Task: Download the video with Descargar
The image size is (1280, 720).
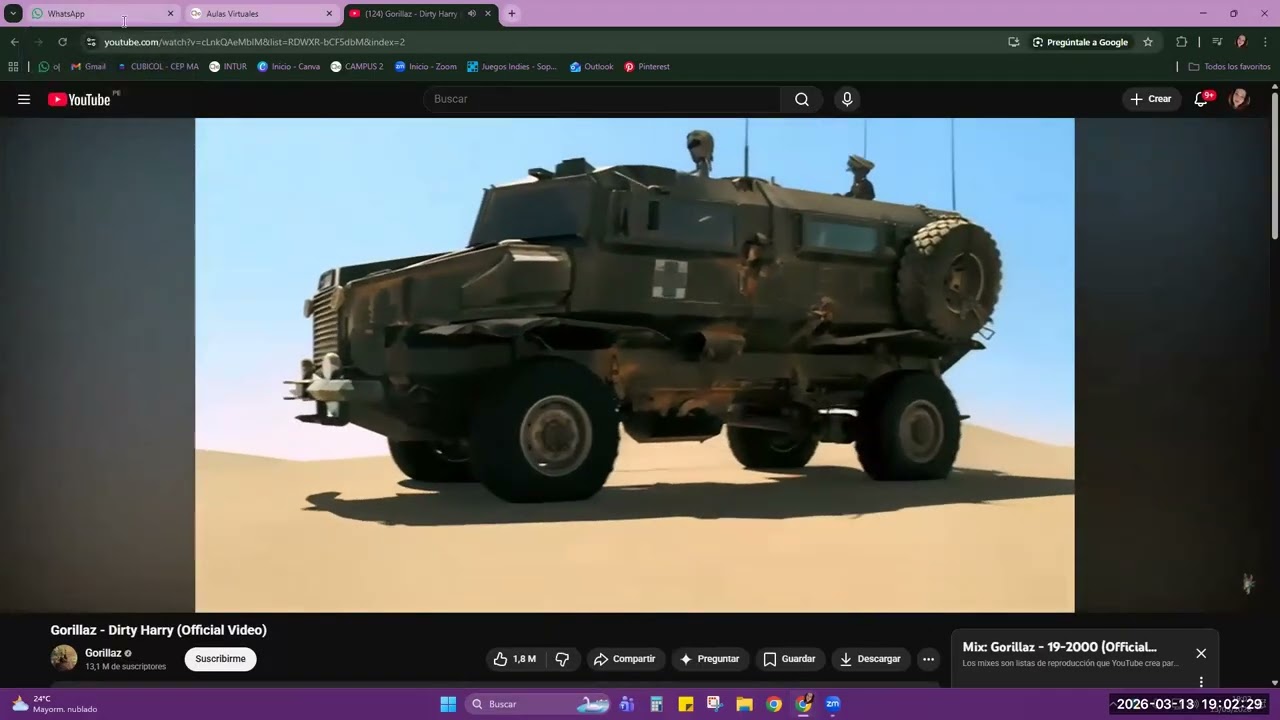Action: tap(870, 659)
